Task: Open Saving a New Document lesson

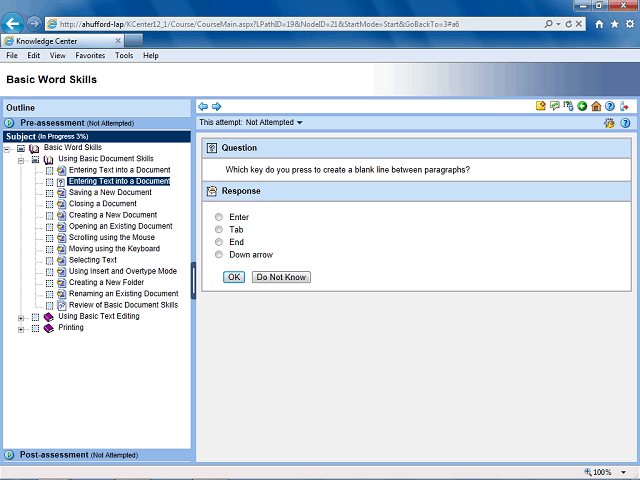Action: [110, 192]
